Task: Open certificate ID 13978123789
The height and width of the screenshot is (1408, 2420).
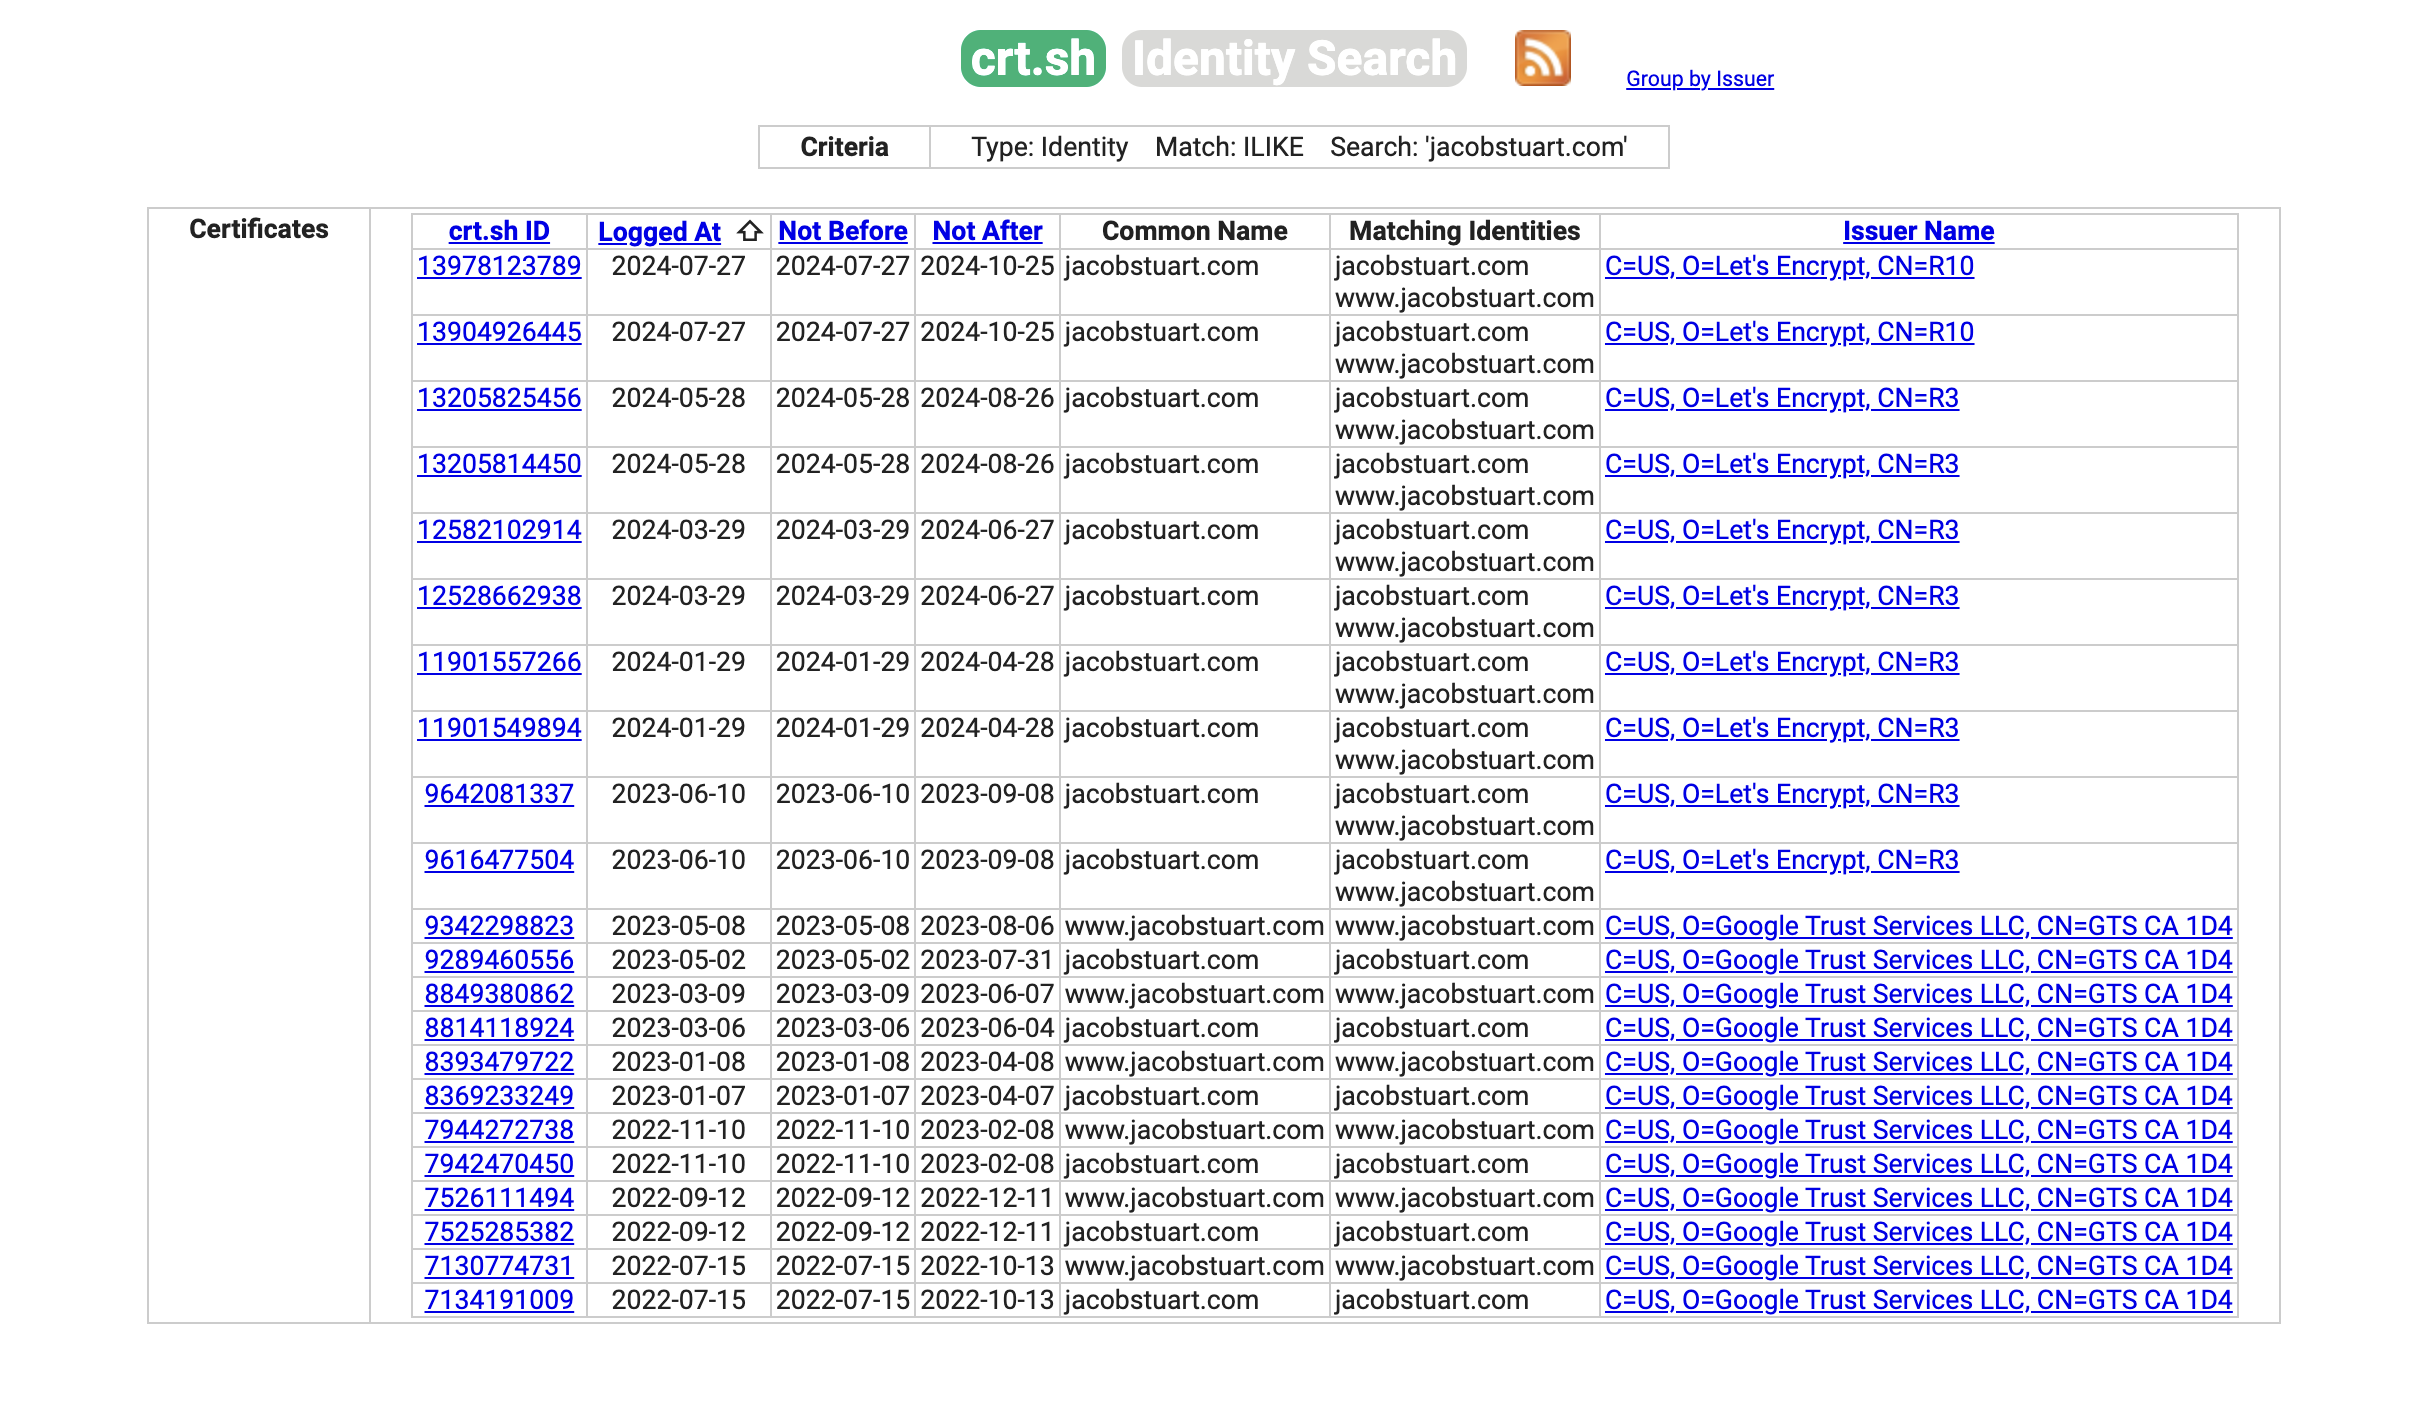Action: [x=499, y=266]
